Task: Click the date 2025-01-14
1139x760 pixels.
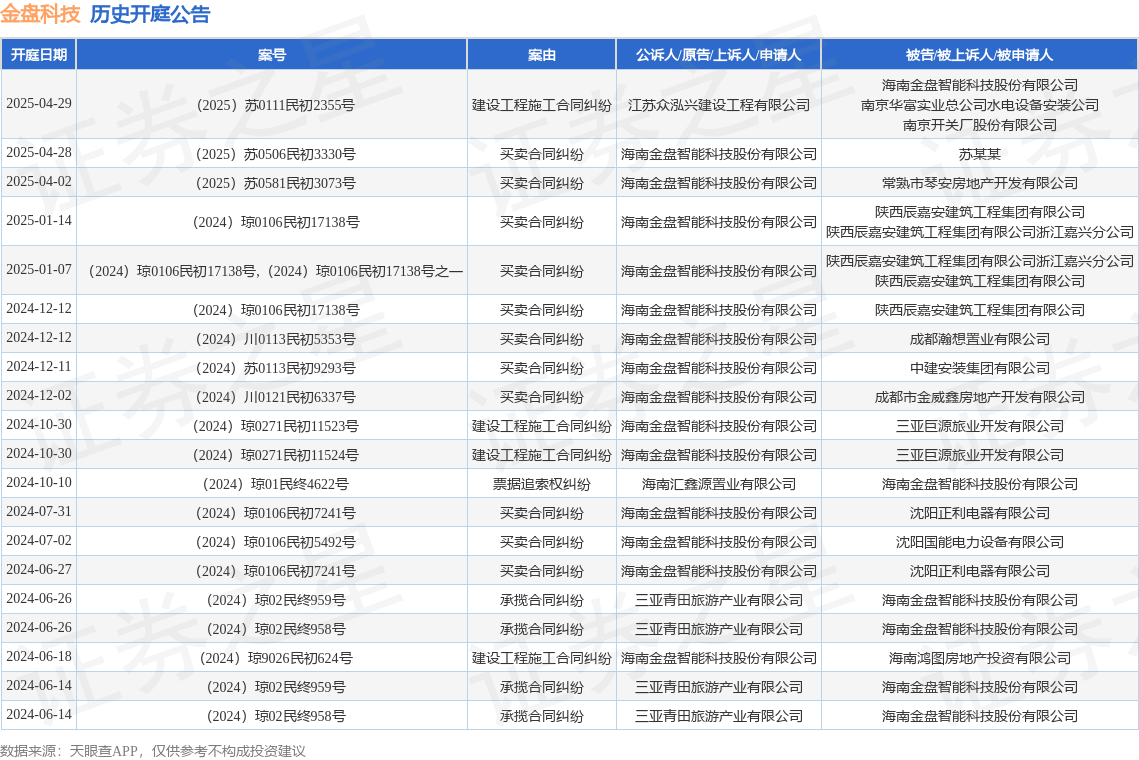Action: [x=39, y=220]
